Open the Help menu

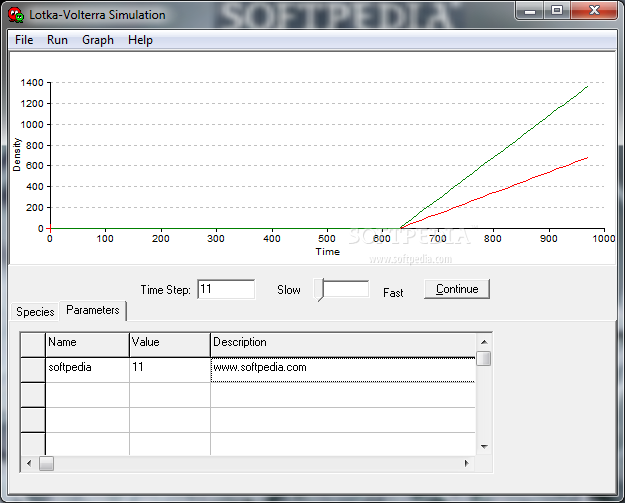(140, 40)
